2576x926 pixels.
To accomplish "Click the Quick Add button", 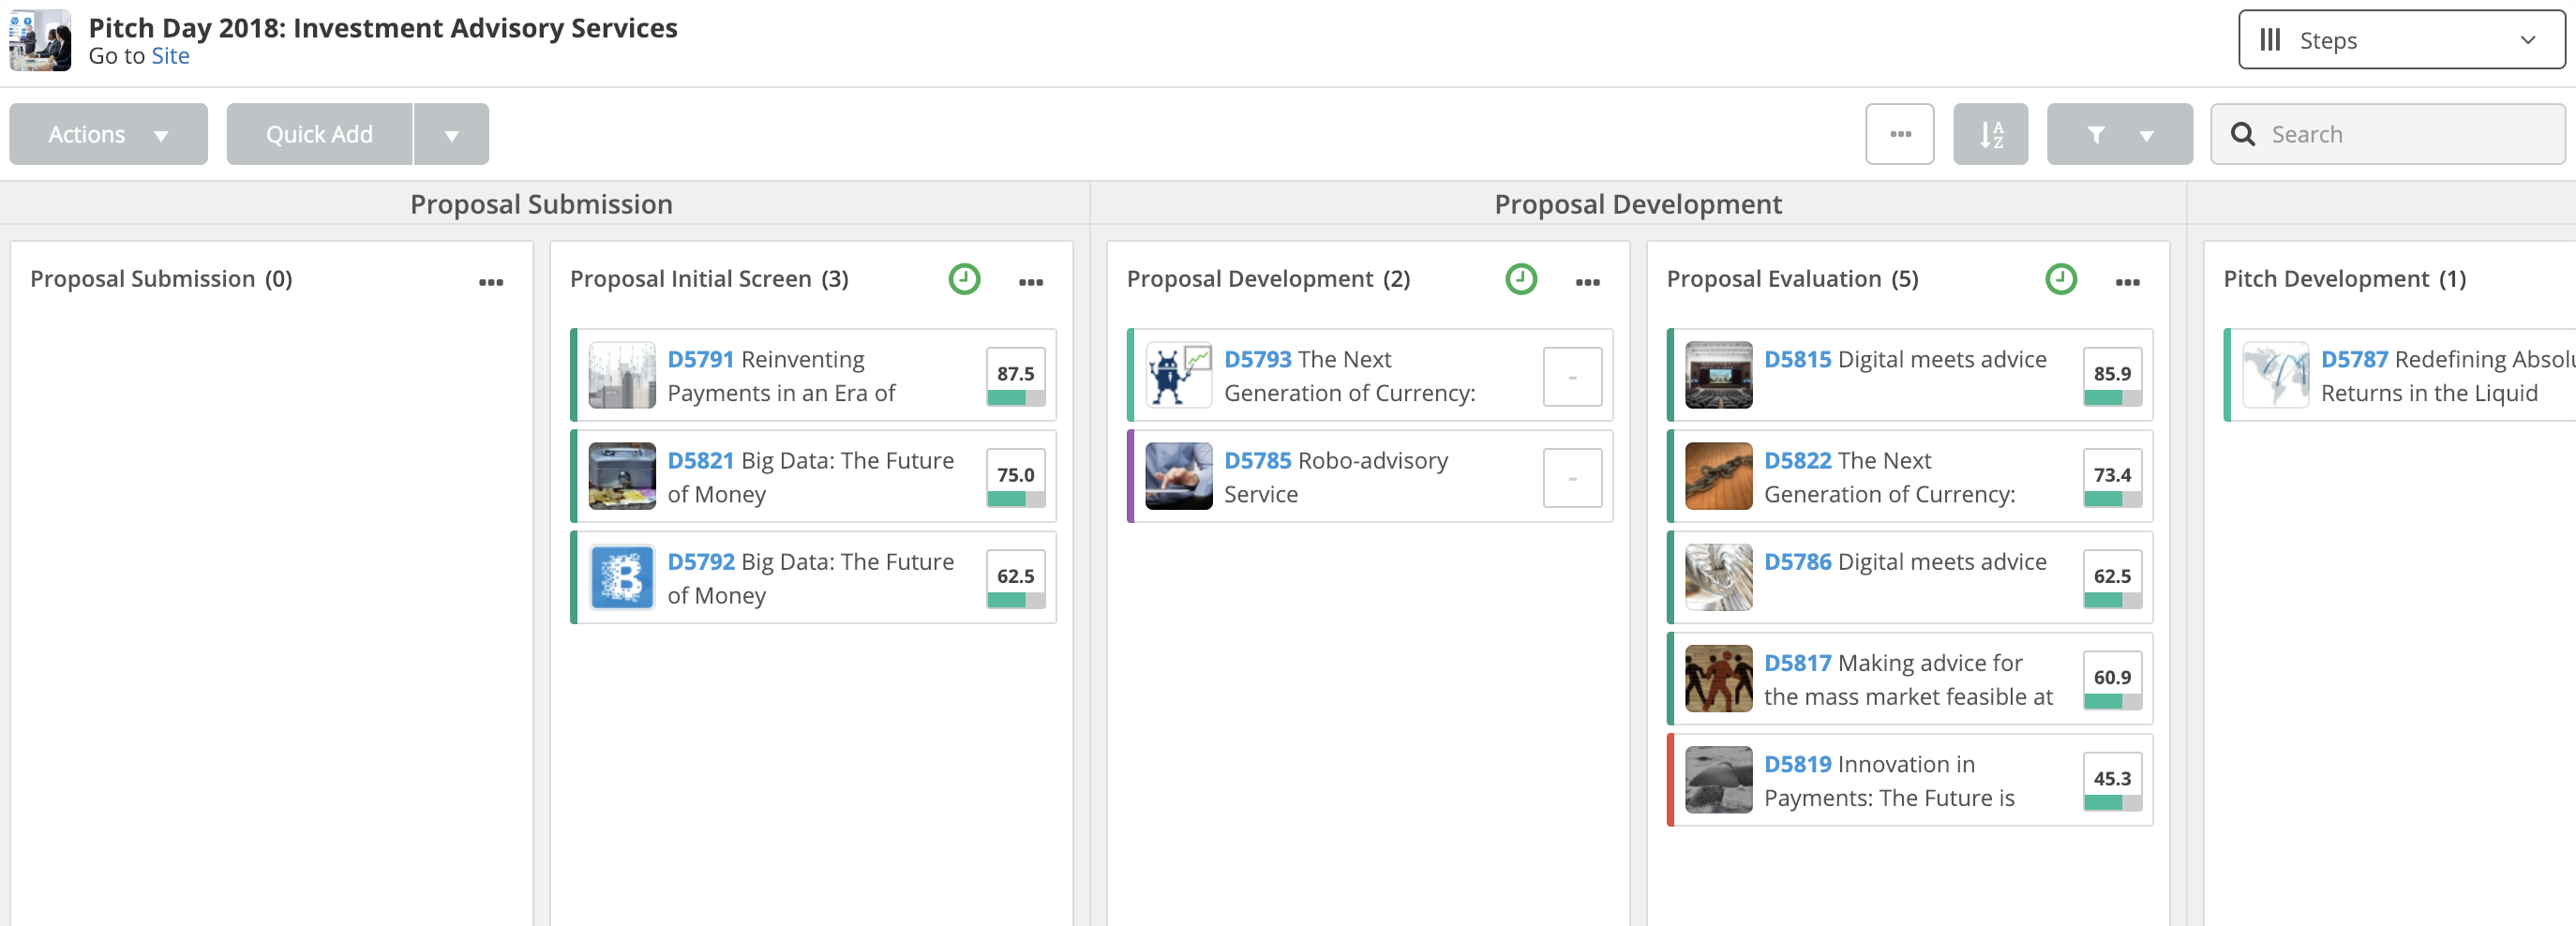I will [319, 134].
